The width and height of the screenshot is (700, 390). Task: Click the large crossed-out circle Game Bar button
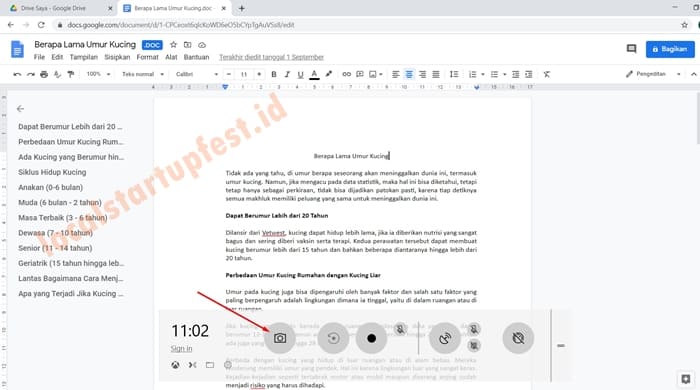point(518,338)
